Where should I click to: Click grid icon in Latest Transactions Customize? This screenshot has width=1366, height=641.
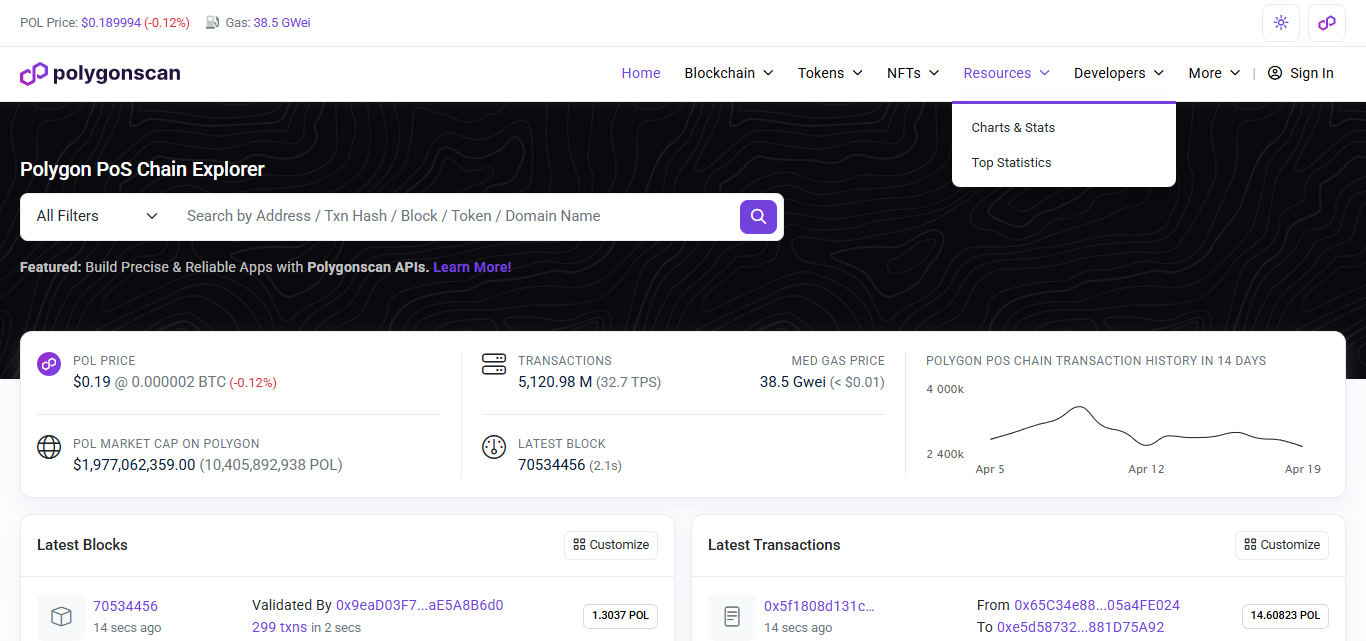(1250, 545)
